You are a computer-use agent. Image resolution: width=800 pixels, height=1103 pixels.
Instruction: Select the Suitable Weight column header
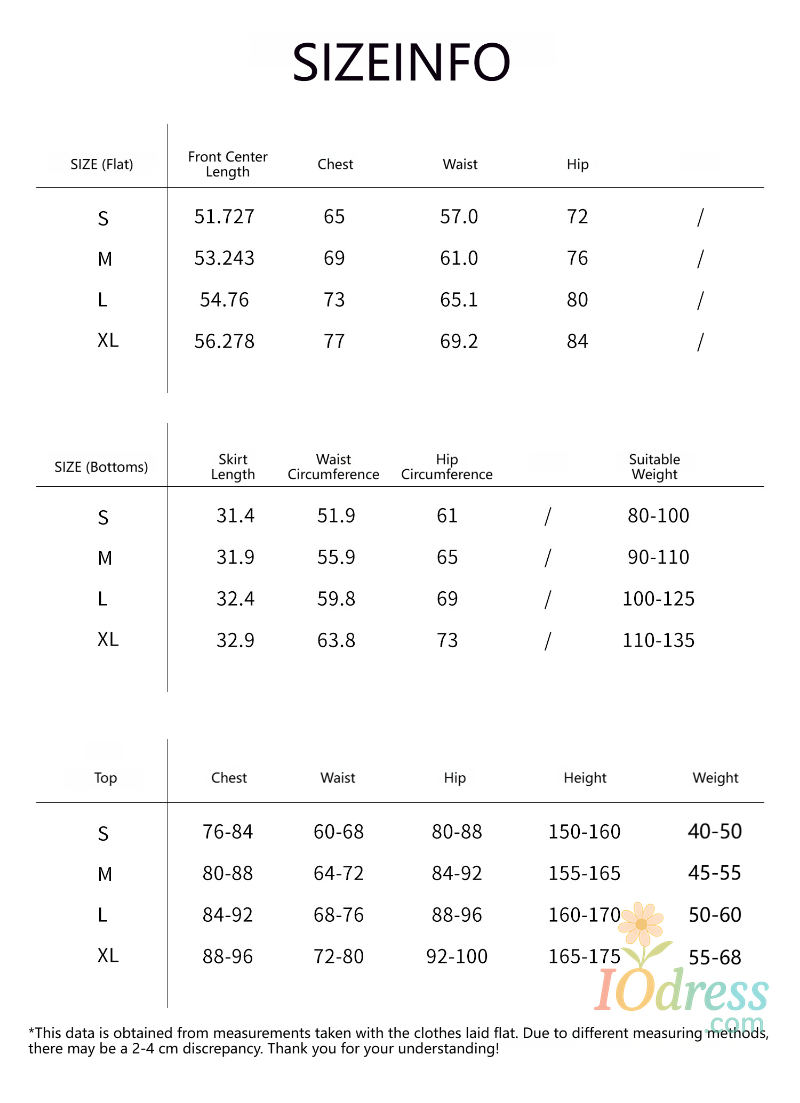pos(654,467)
